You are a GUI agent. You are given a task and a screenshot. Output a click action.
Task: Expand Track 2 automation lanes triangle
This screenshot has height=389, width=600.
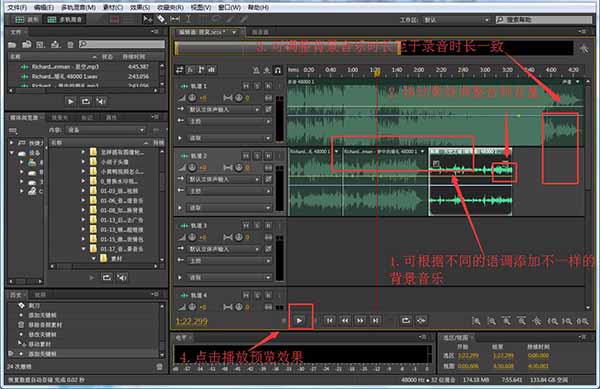(180, 208)
